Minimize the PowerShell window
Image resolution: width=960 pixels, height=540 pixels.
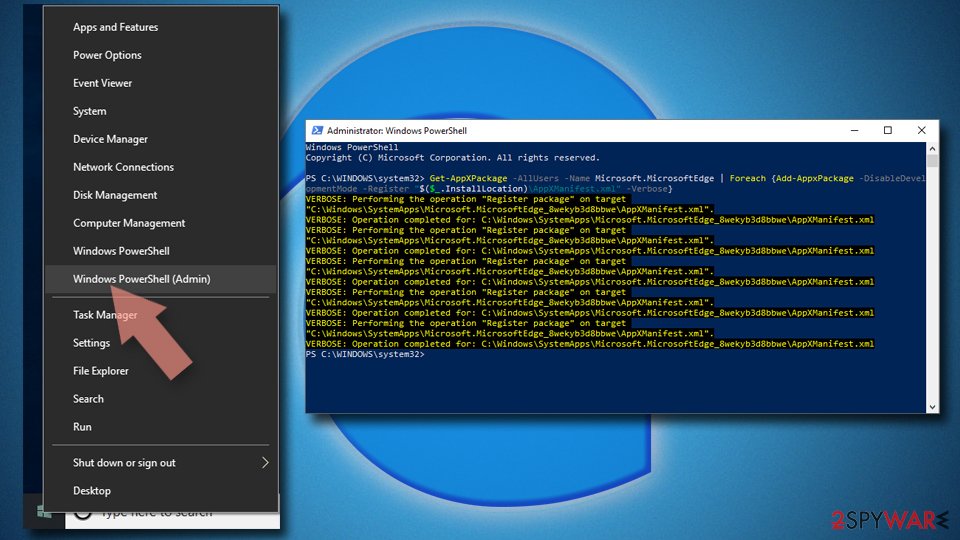click(854, 130)
